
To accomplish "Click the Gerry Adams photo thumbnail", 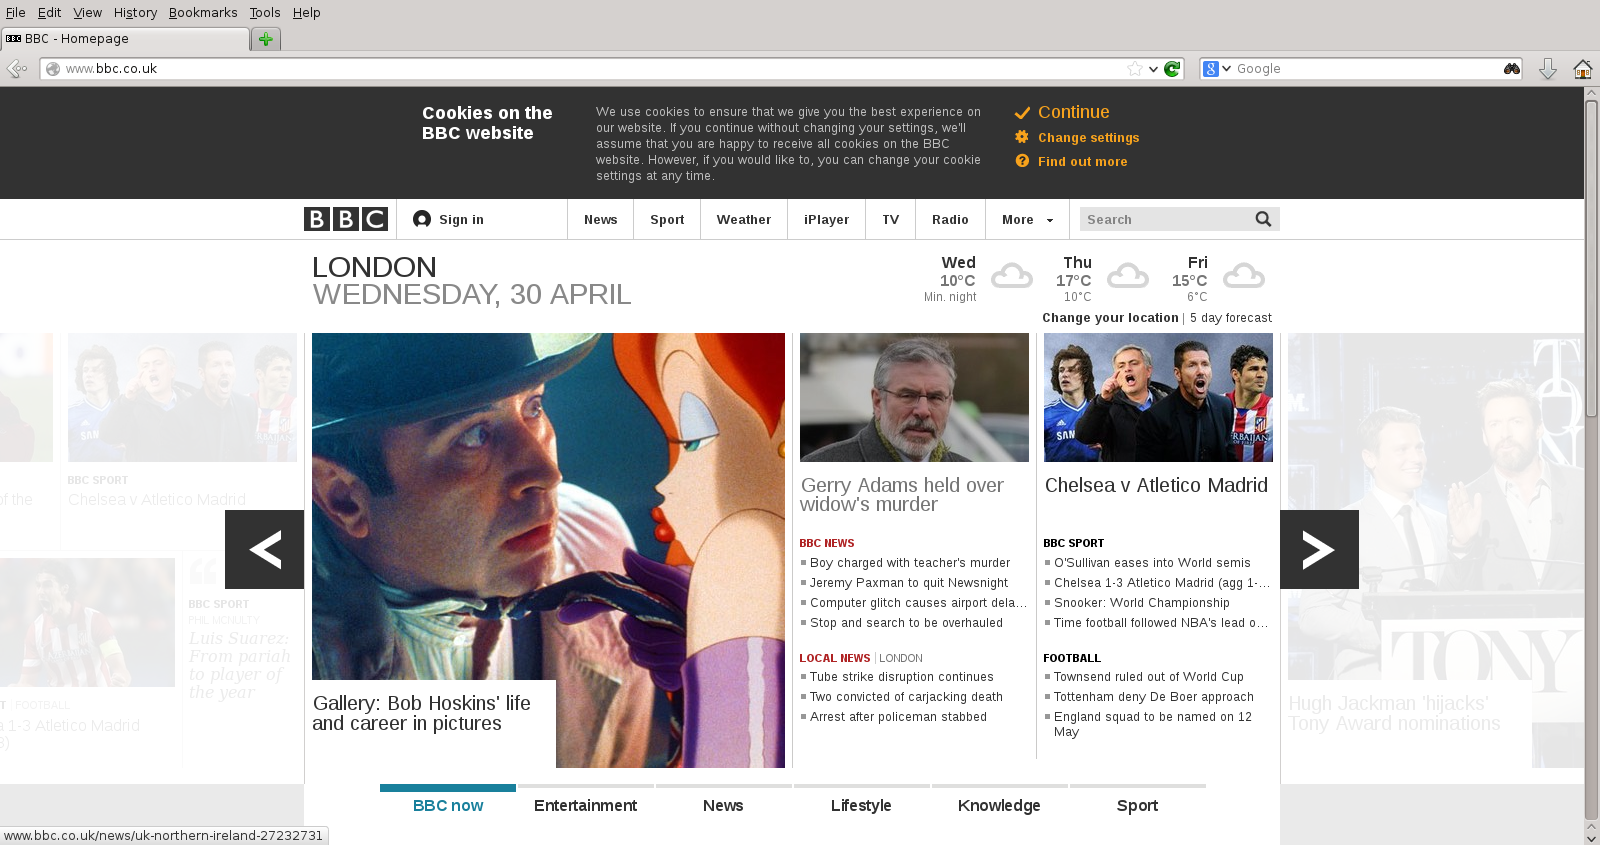I will point(914,397).
